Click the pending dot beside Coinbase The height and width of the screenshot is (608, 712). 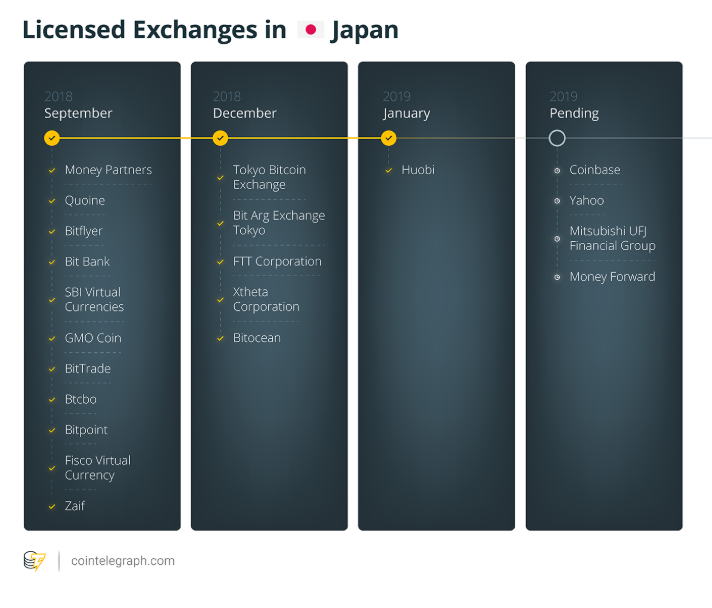click(x=557, y=171)
